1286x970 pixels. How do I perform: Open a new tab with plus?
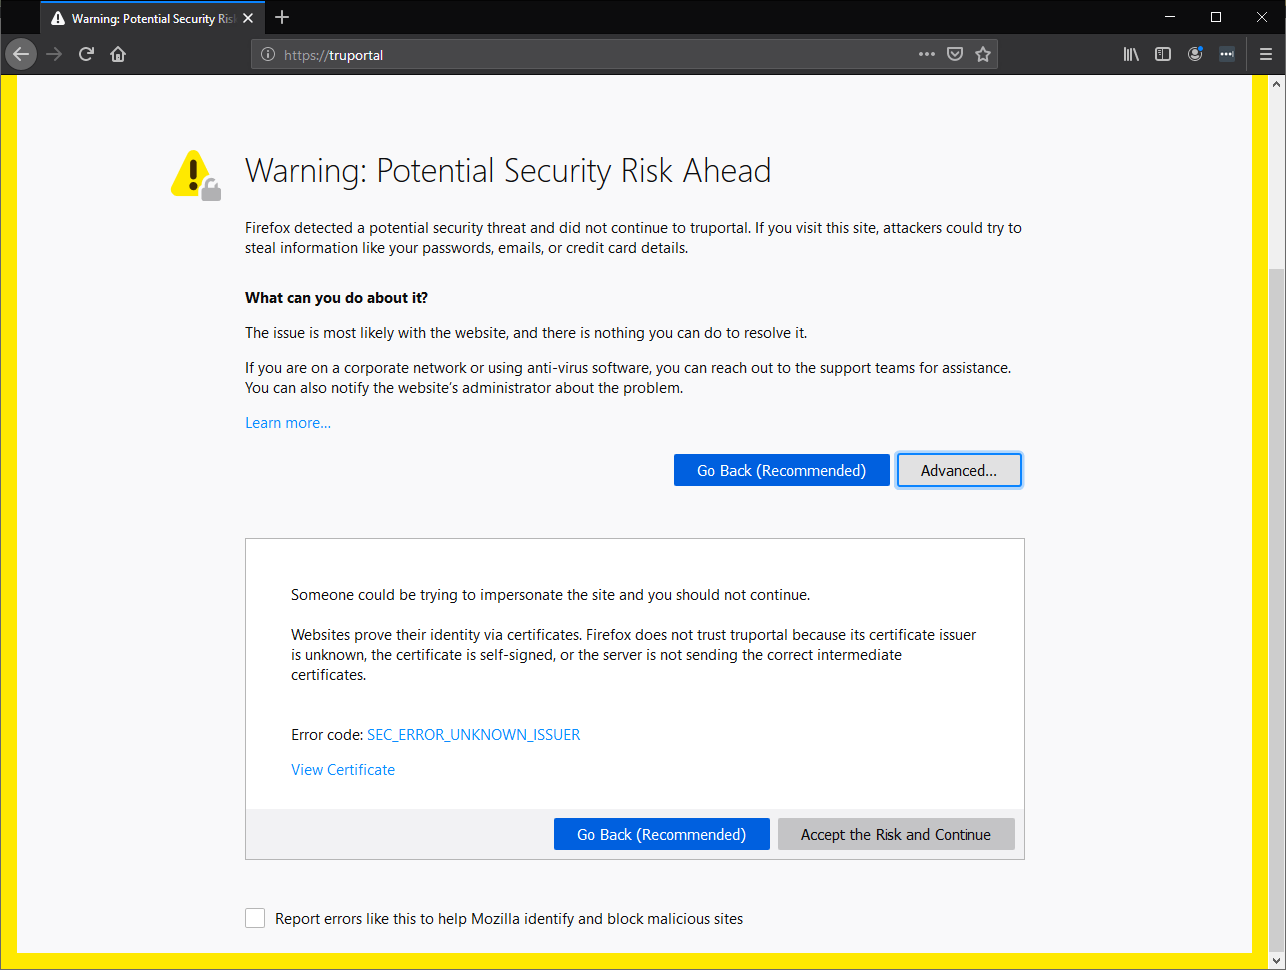click(282, 17)
